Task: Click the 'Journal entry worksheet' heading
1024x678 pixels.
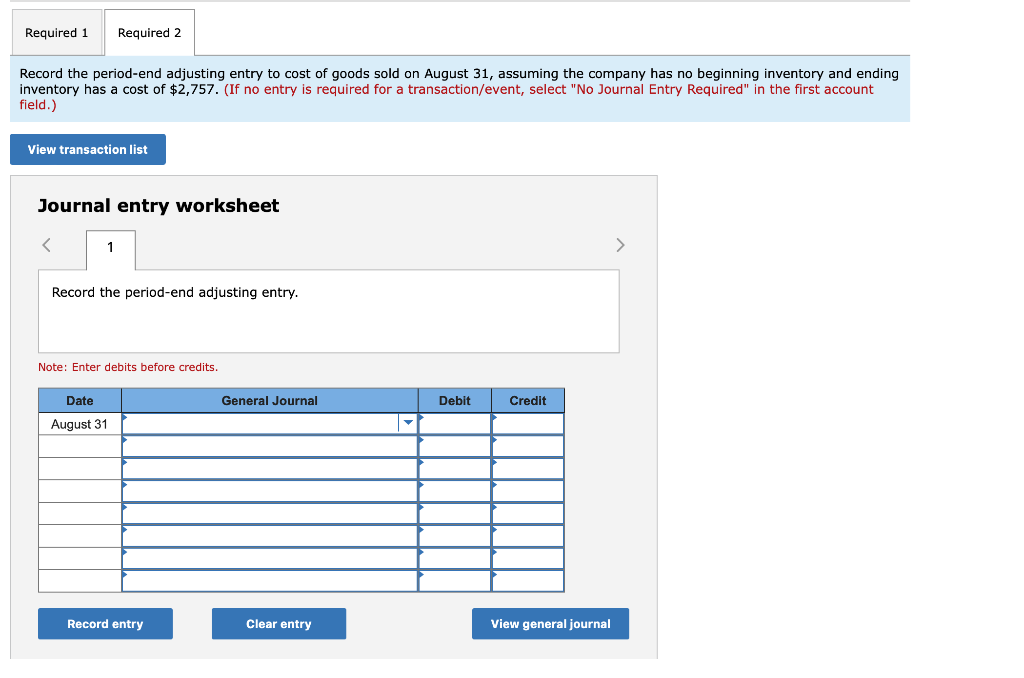Action: click(x=159, y=206)
